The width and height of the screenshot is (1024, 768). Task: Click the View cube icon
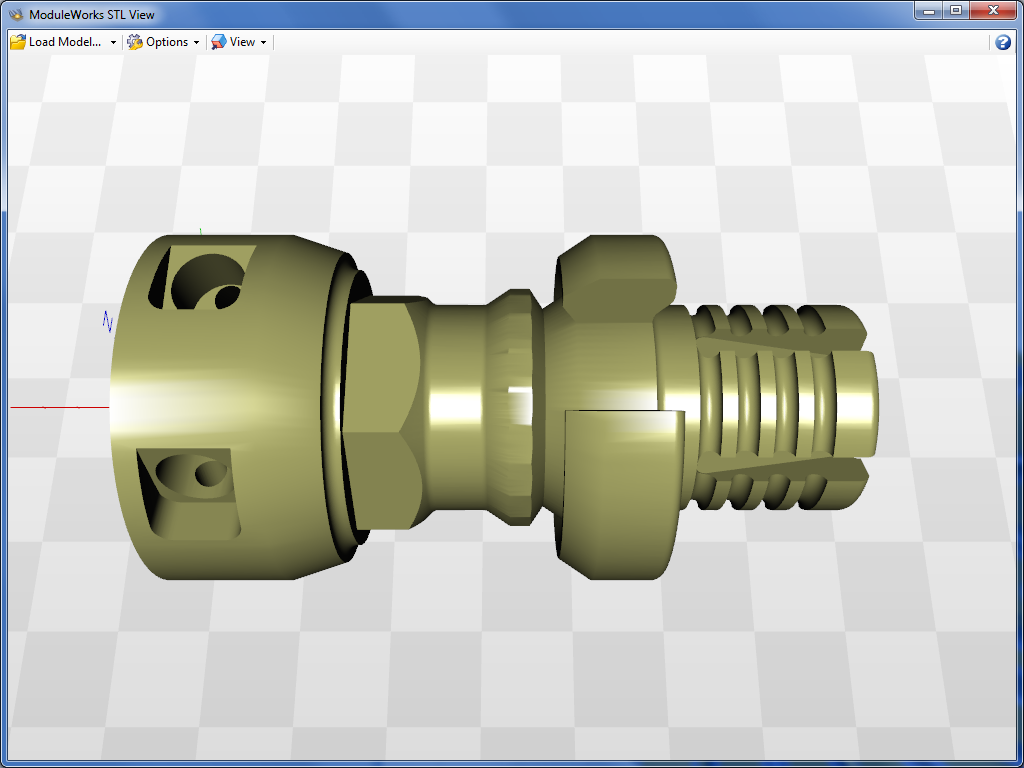[x=219, y=42]
